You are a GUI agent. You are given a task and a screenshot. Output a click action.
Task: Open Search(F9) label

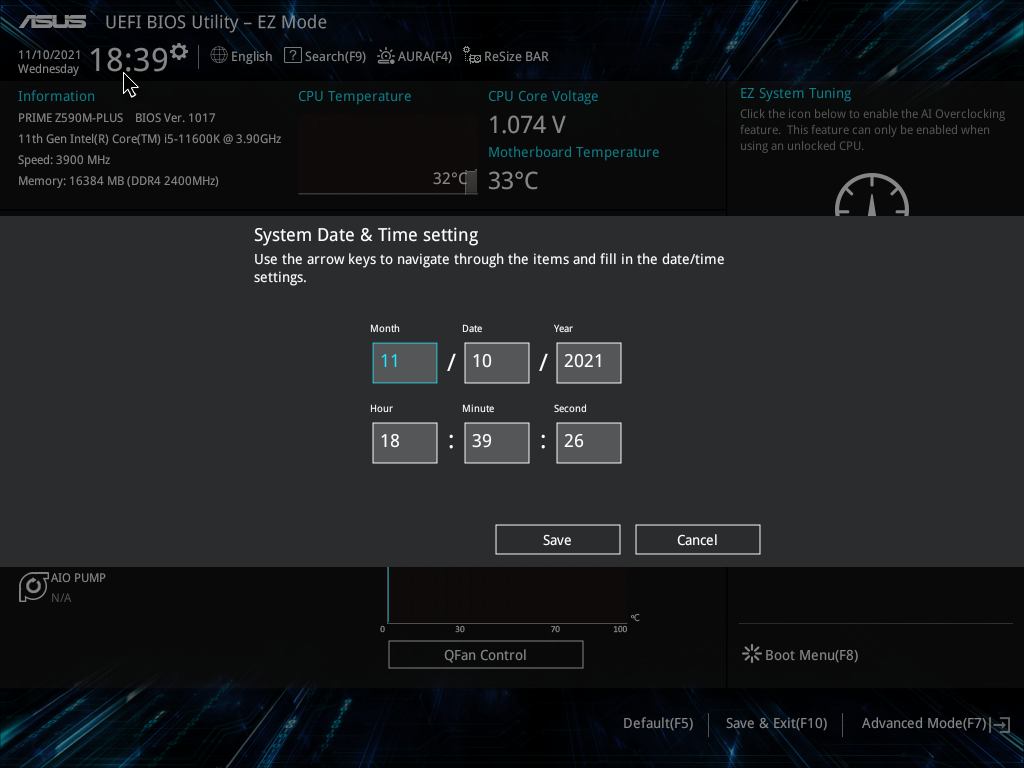coord(335,56)
